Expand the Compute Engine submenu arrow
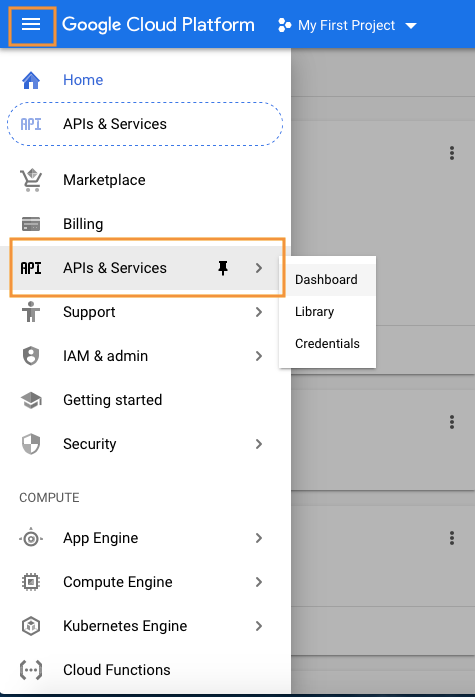Image resolution: width=475 pixels, height=697 pixels. point(259,582)
